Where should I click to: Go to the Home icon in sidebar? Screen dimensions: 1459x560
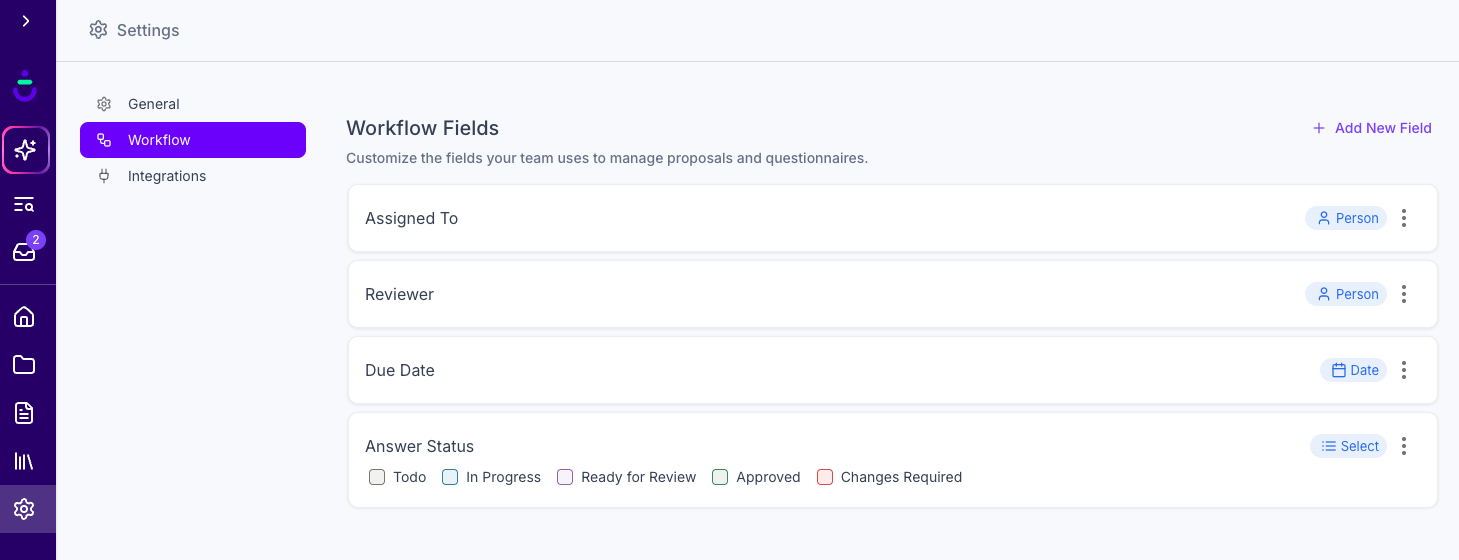tap(25, 317)
